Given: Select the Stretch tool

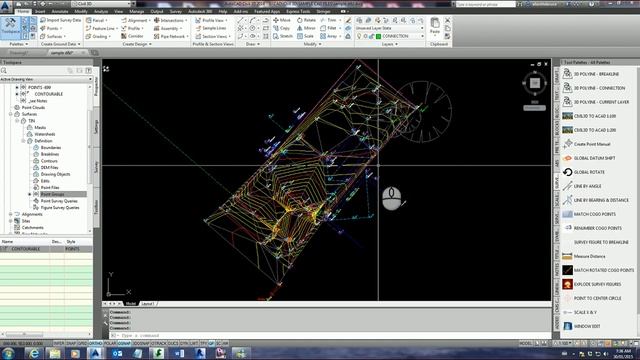Looking at the screenshot, I should pos(283,36).
